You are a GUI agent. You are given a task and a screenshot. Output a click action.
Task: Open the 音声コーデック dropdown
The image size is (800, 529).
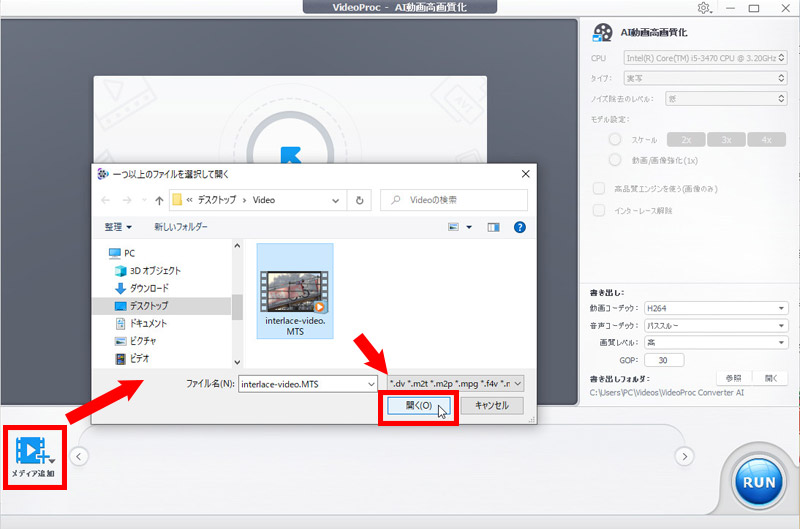[716, 325]
